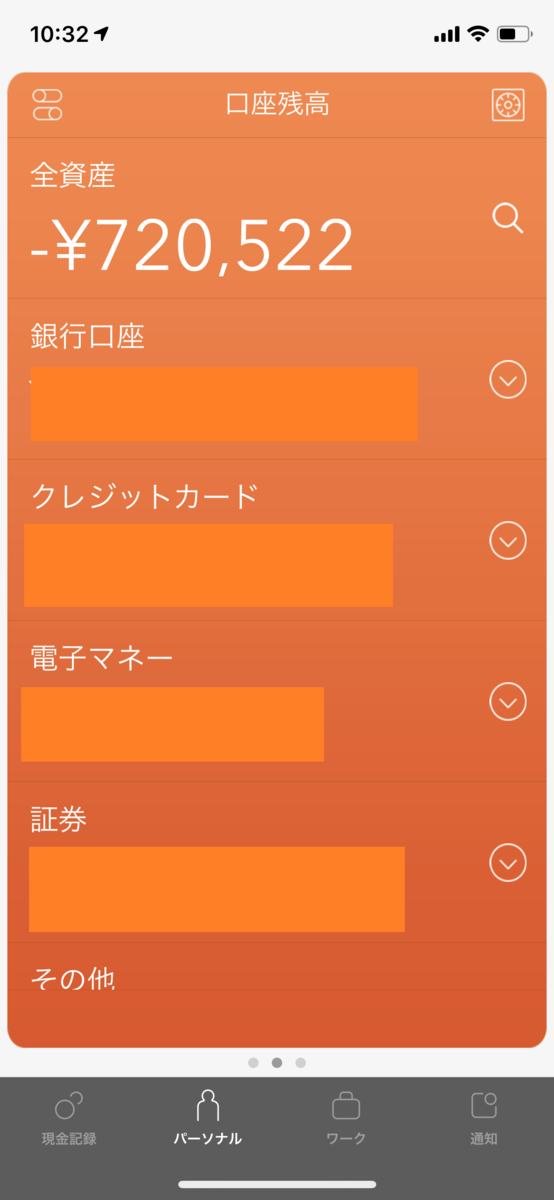The width and height of the screenshot is (554, 1200).
Task: Expand the 銀行口座 section chevron
Action: point(508,379)
